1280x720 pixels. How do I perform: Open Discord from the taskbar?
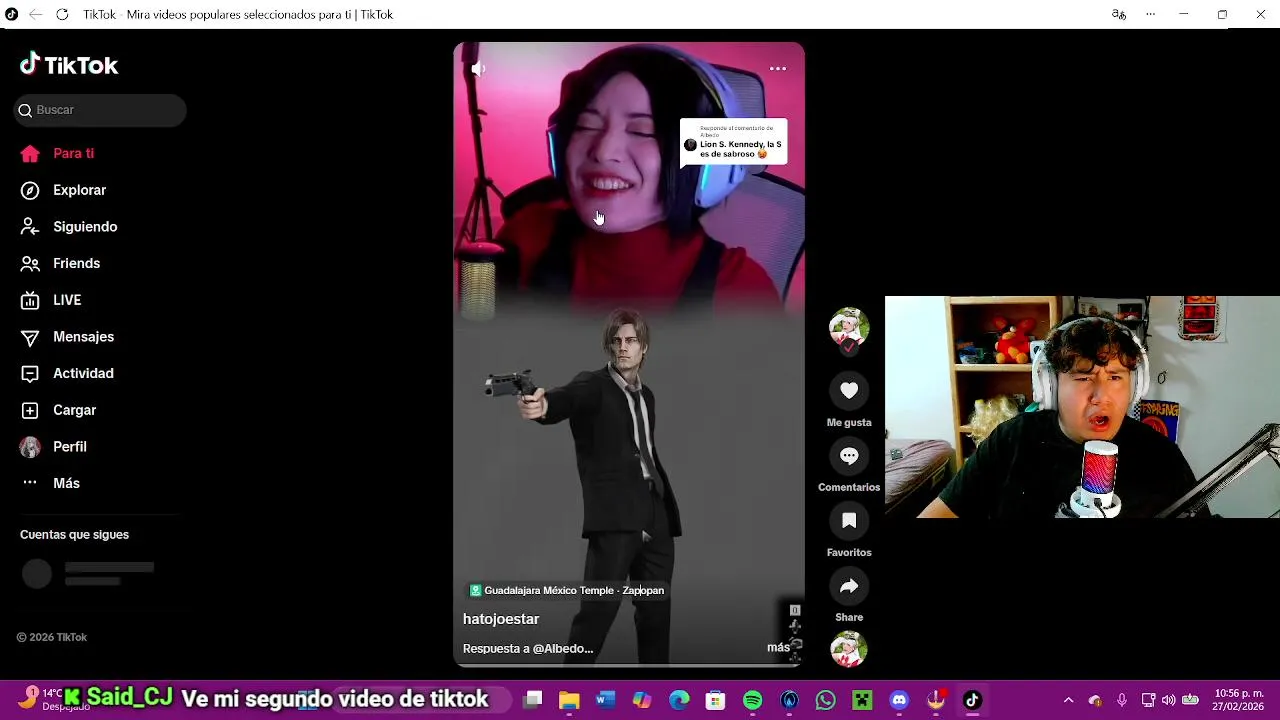pyautogui.click(x=899, y=700)
